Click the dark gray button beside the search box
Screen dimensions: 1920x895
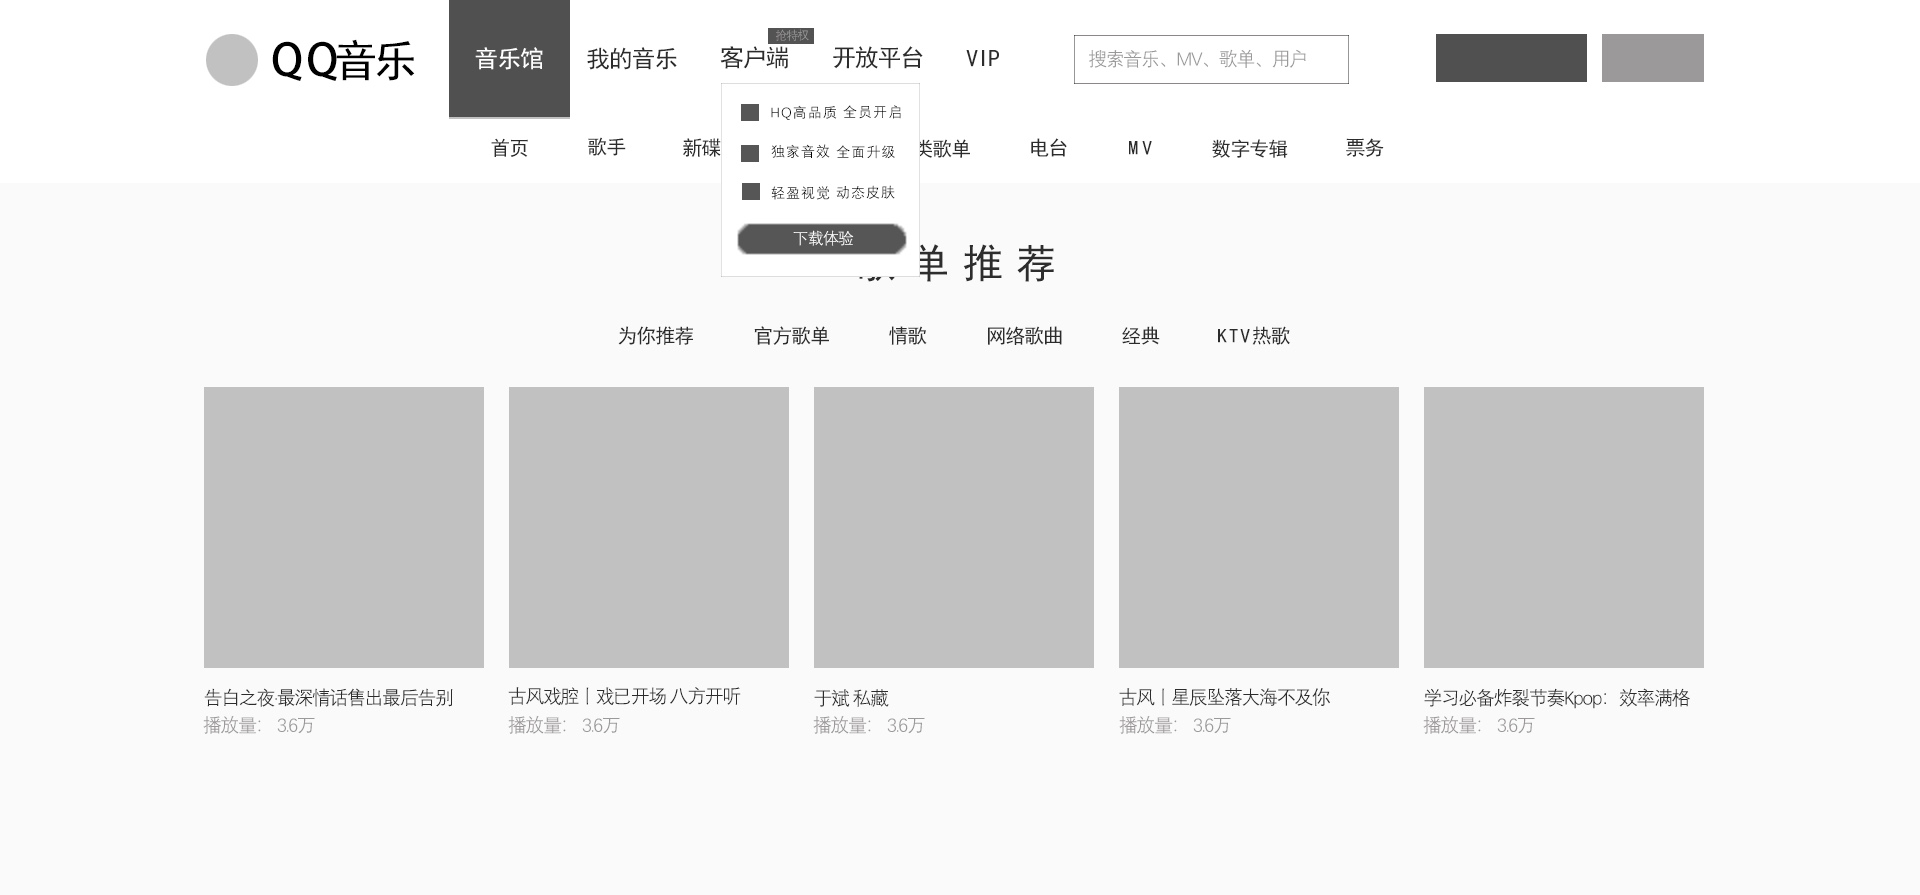[1511, 58]
